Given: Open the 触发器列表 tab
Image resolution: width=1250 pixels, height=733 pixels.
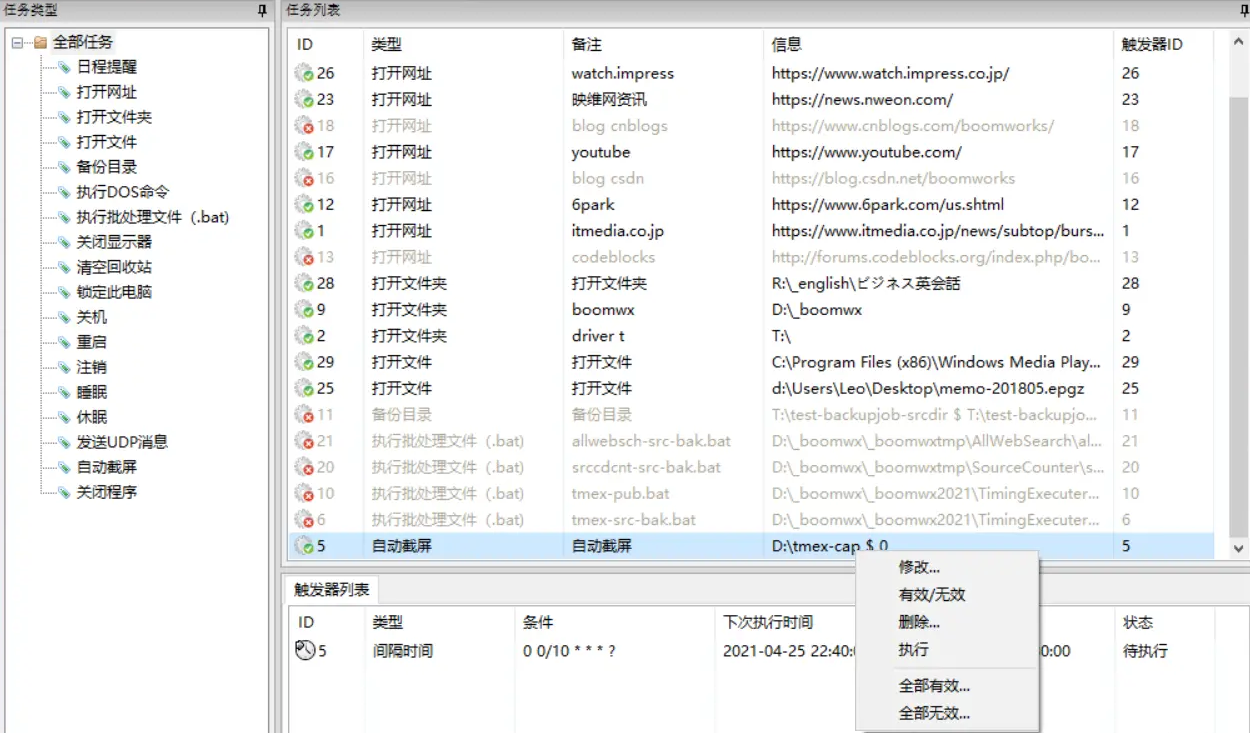Looking at the screenshot, I should point(331,590).
